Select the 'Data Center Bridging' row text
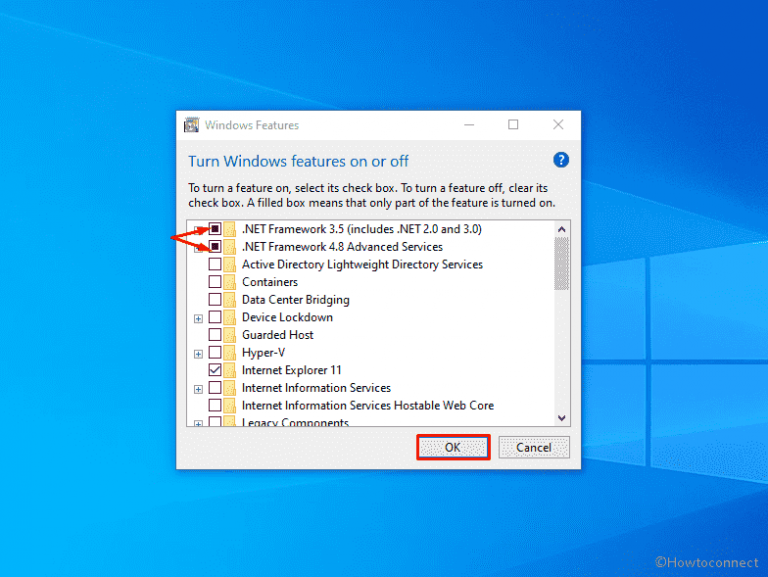The image size is (768, 577). tap(295, 299)
